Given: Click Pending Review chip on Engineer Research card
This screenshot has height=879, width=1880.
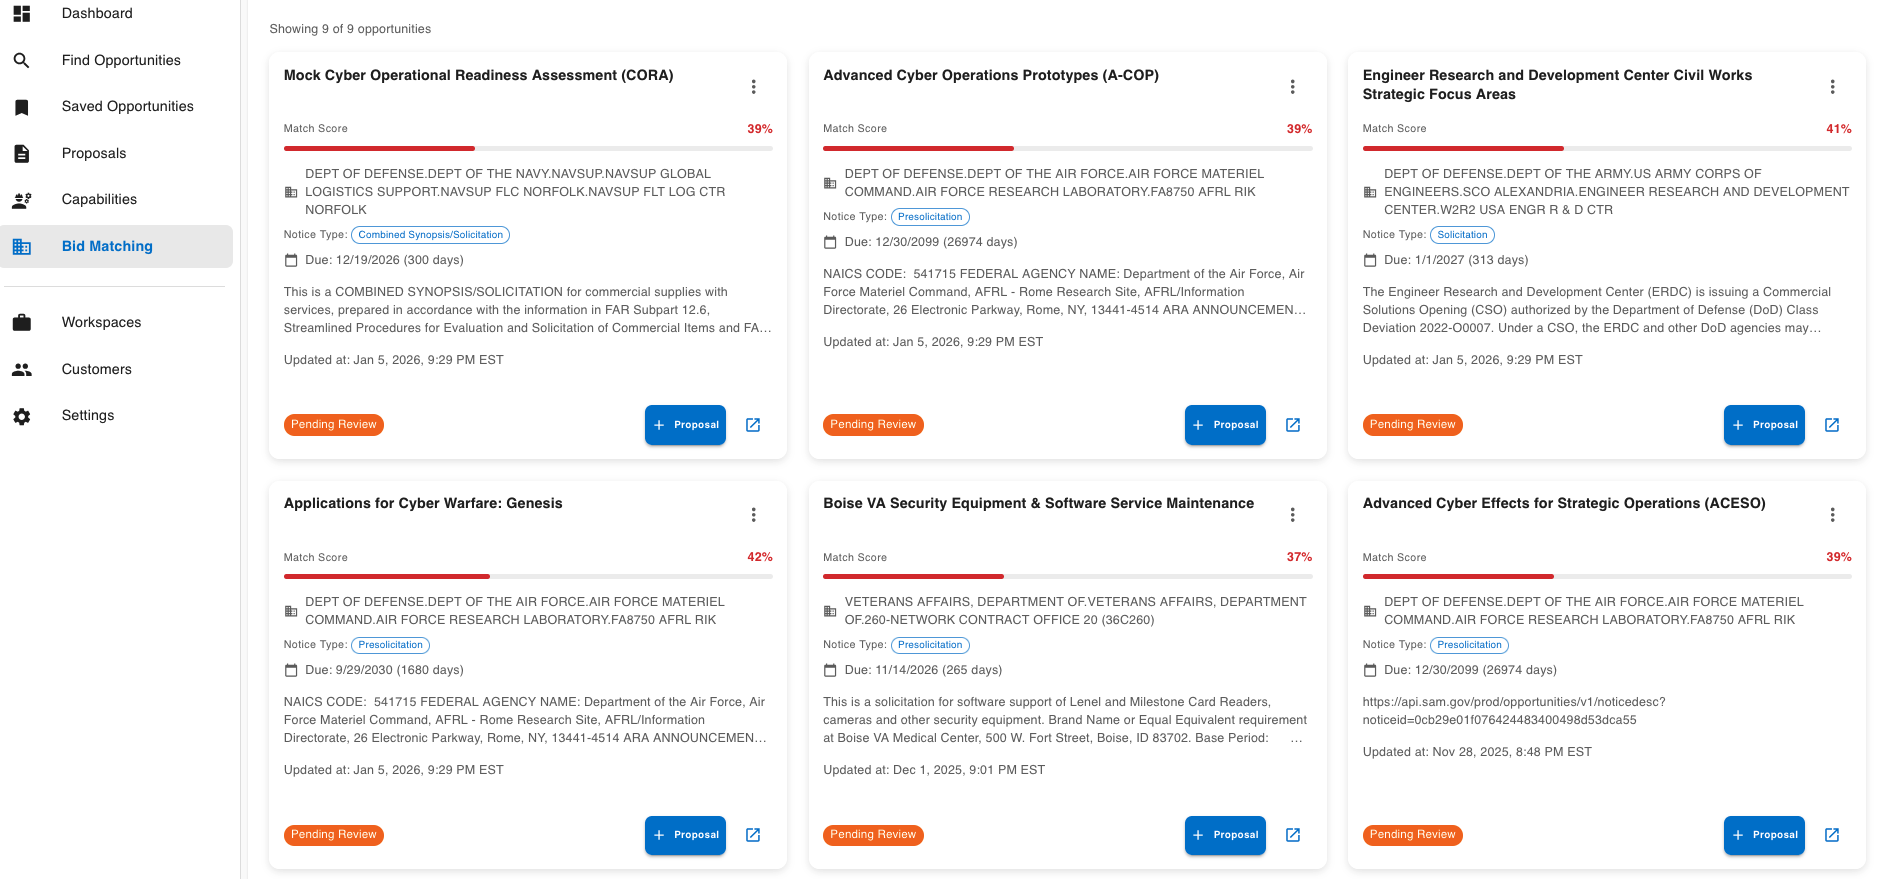Looking at the screenshot, I should 1411,425.
